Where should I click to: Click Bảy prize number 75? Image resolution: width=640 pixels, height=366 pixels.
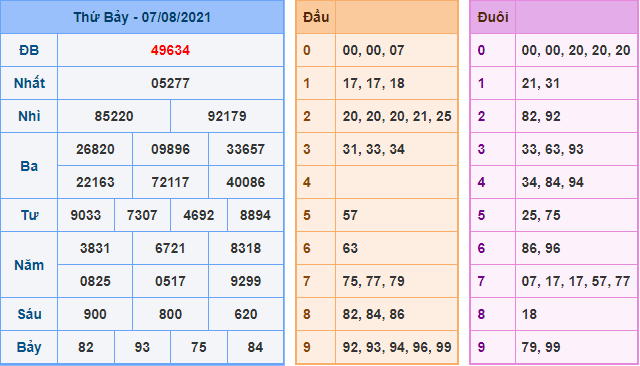tap(199, 348)
